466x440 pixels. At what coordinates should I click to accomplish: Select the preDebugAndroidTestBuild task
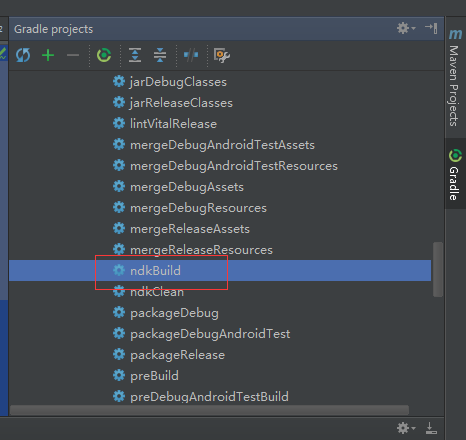tap(209, 397)
